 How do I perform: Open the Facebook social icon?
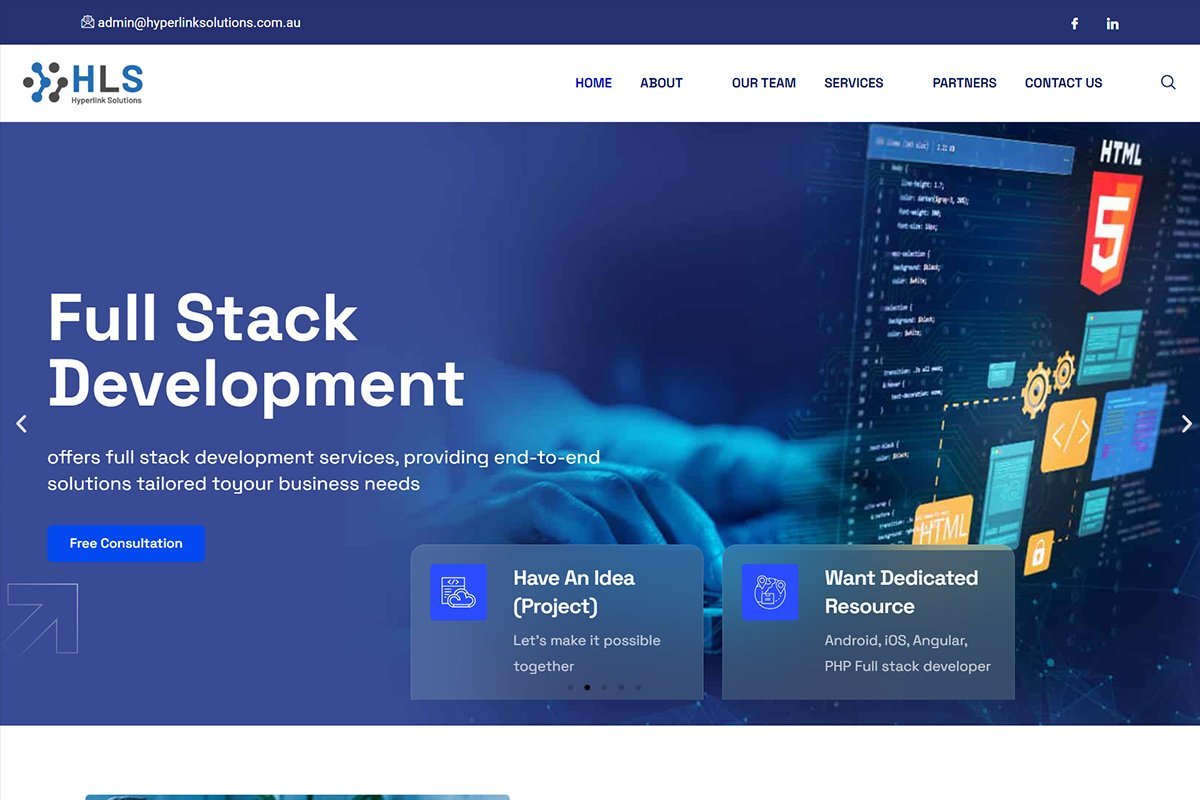1075,23
